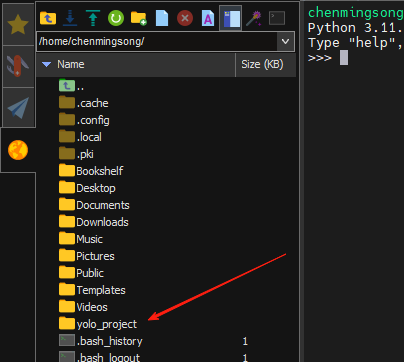The image size is (404, 362).
Task: Create a new file
Action: pos(162,18)
